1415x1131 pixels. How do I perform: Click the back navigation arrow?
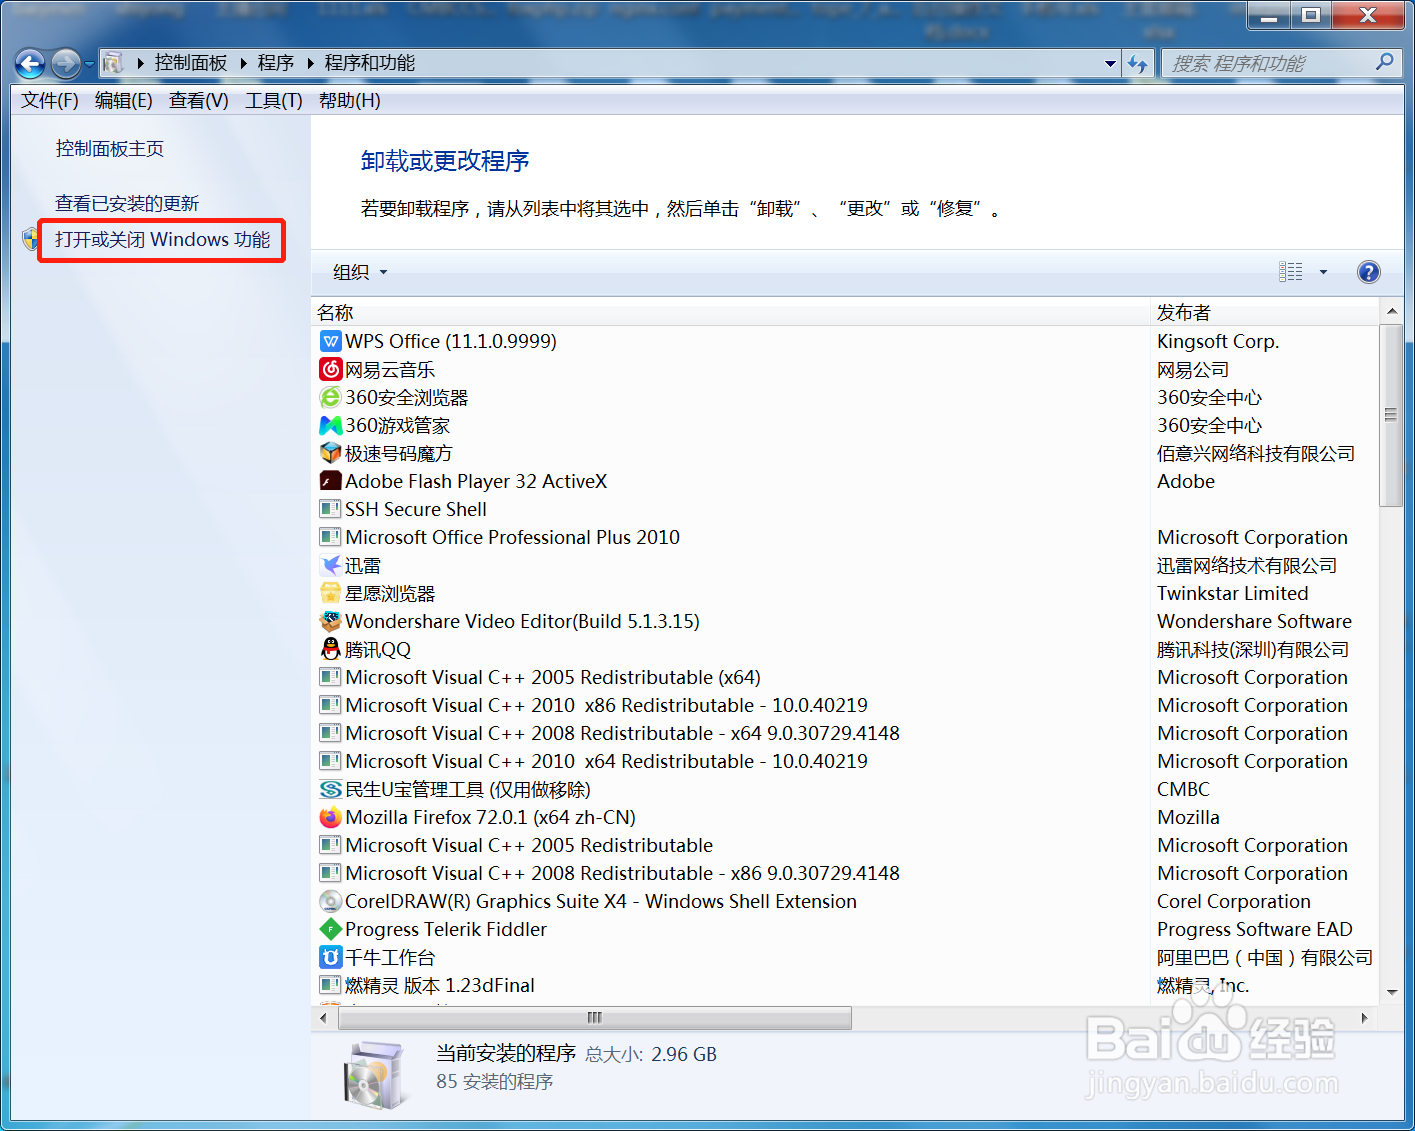pyautogui.click(x=29, y=63)
